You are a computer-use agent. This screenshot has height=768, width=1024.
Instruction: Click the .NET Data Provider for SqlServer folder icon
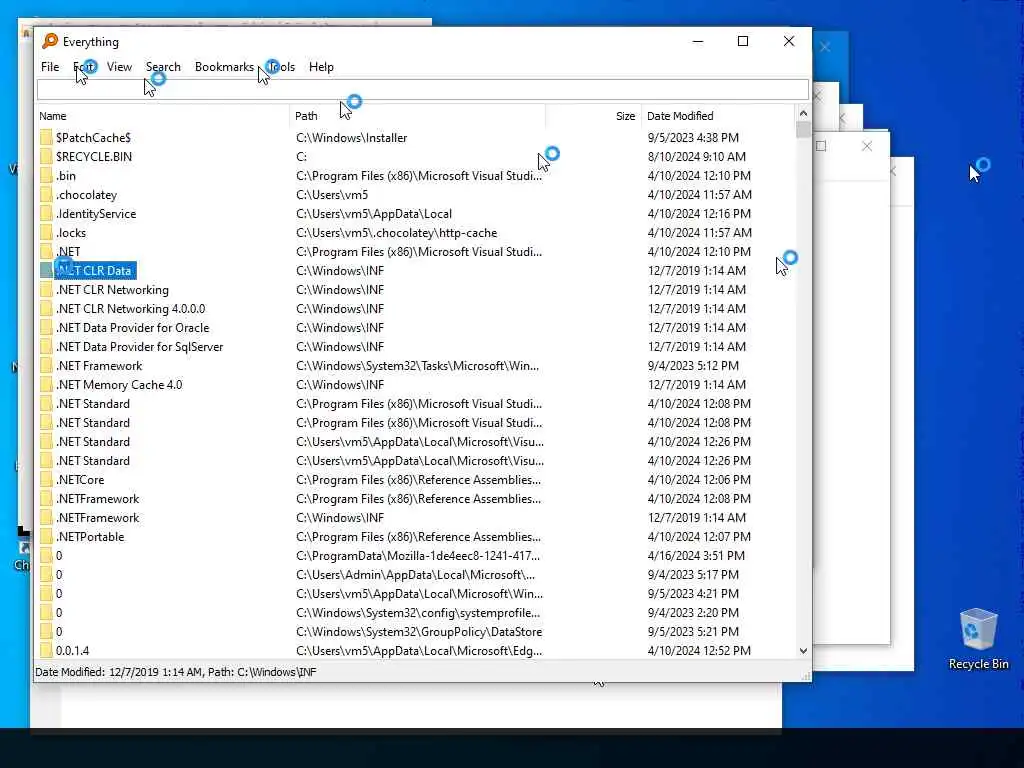point(46,347)
